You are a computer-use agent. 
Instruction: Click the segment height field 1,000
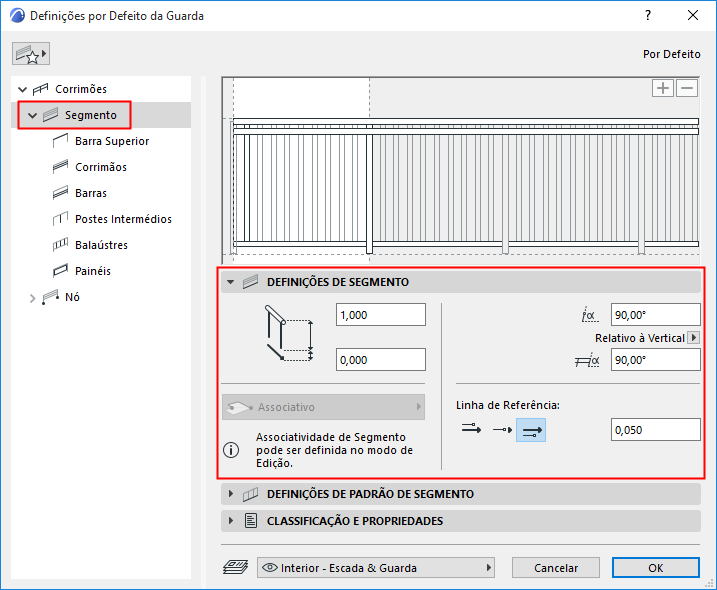(381, 315)
